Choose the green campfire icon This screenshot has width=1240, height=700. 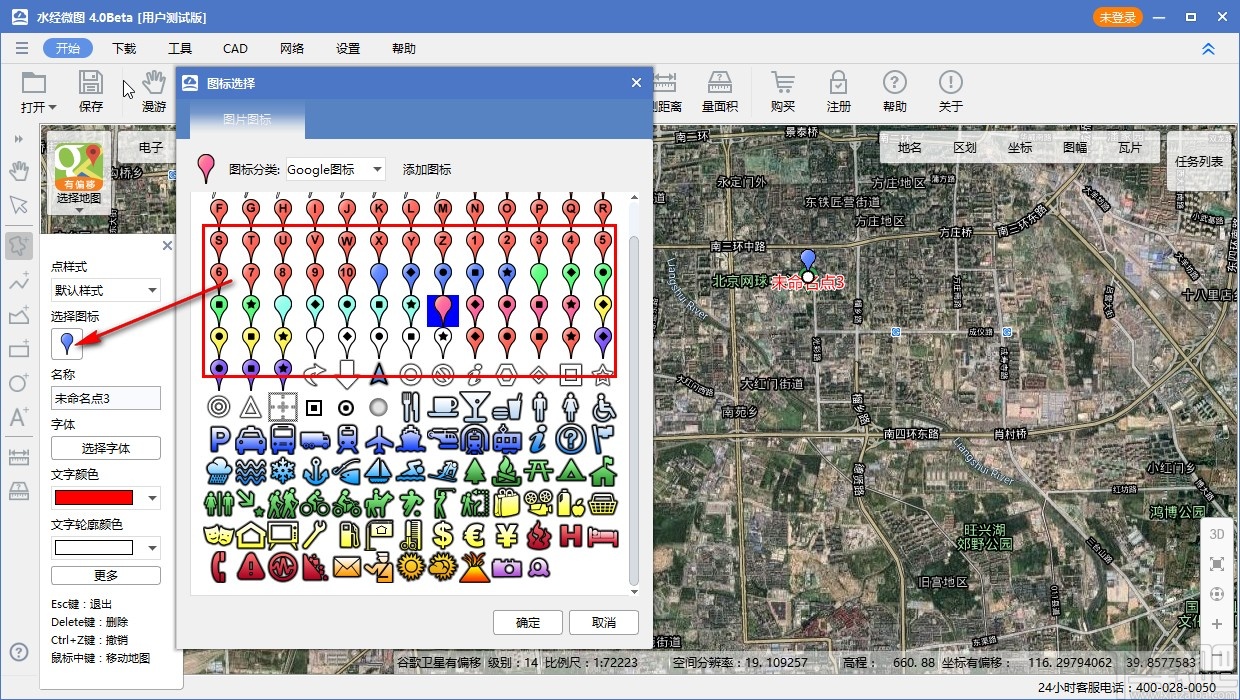(x=507, y=471)
